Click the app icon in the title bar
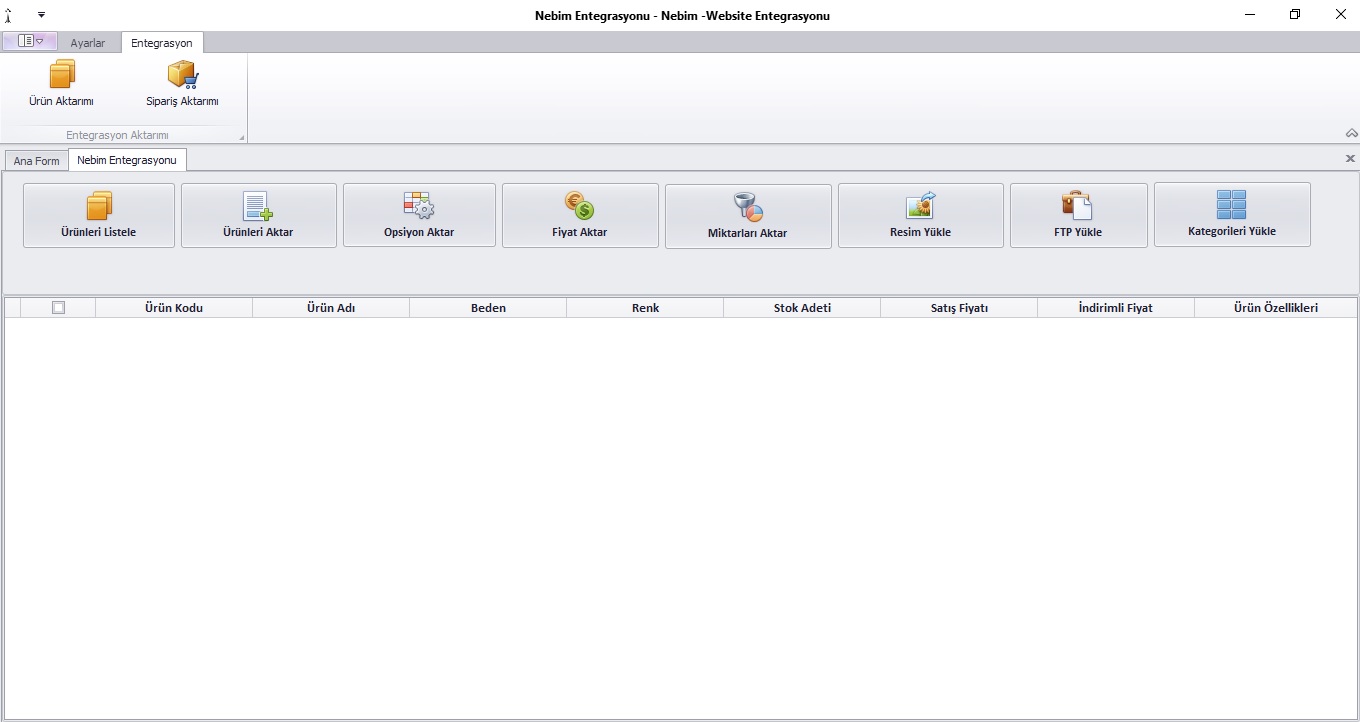This screenshot has height=722, width=1360. tap(8, 15)
